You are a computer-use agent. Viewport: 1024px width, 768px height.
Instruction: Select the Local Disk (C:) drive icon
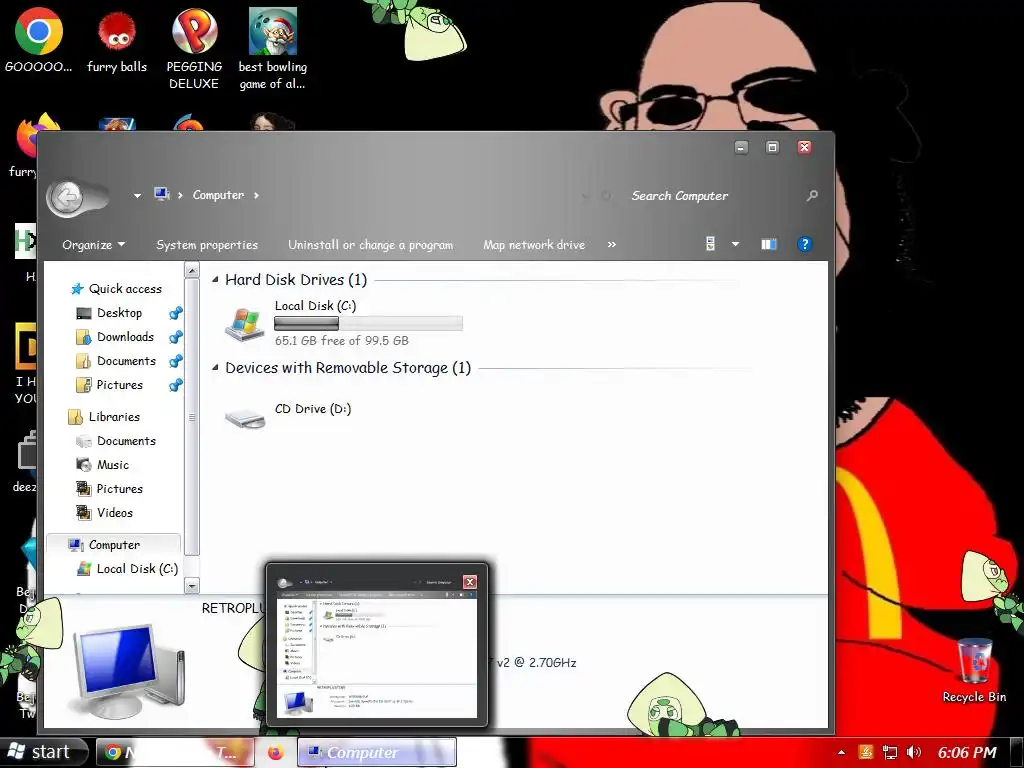coord(244,323)
